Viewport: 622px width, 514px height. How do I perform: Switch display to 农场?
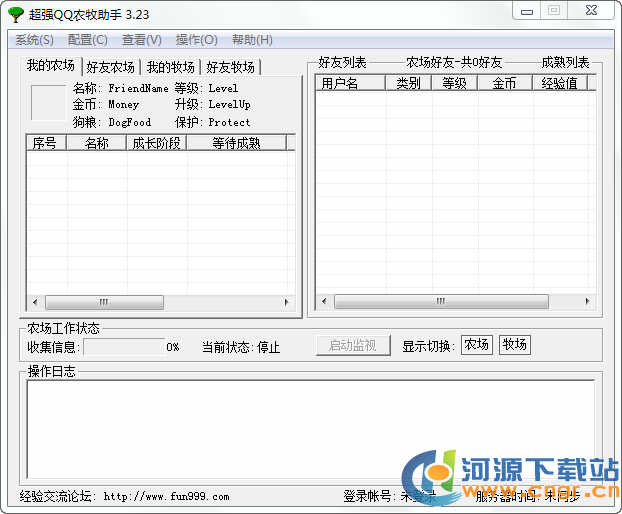[x=477, y=345]
